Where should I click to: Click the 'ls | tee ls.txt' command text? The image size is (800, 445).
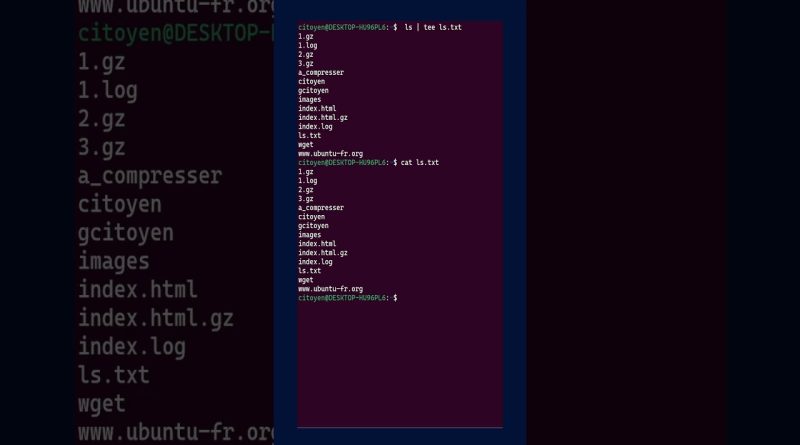point(433,28)
